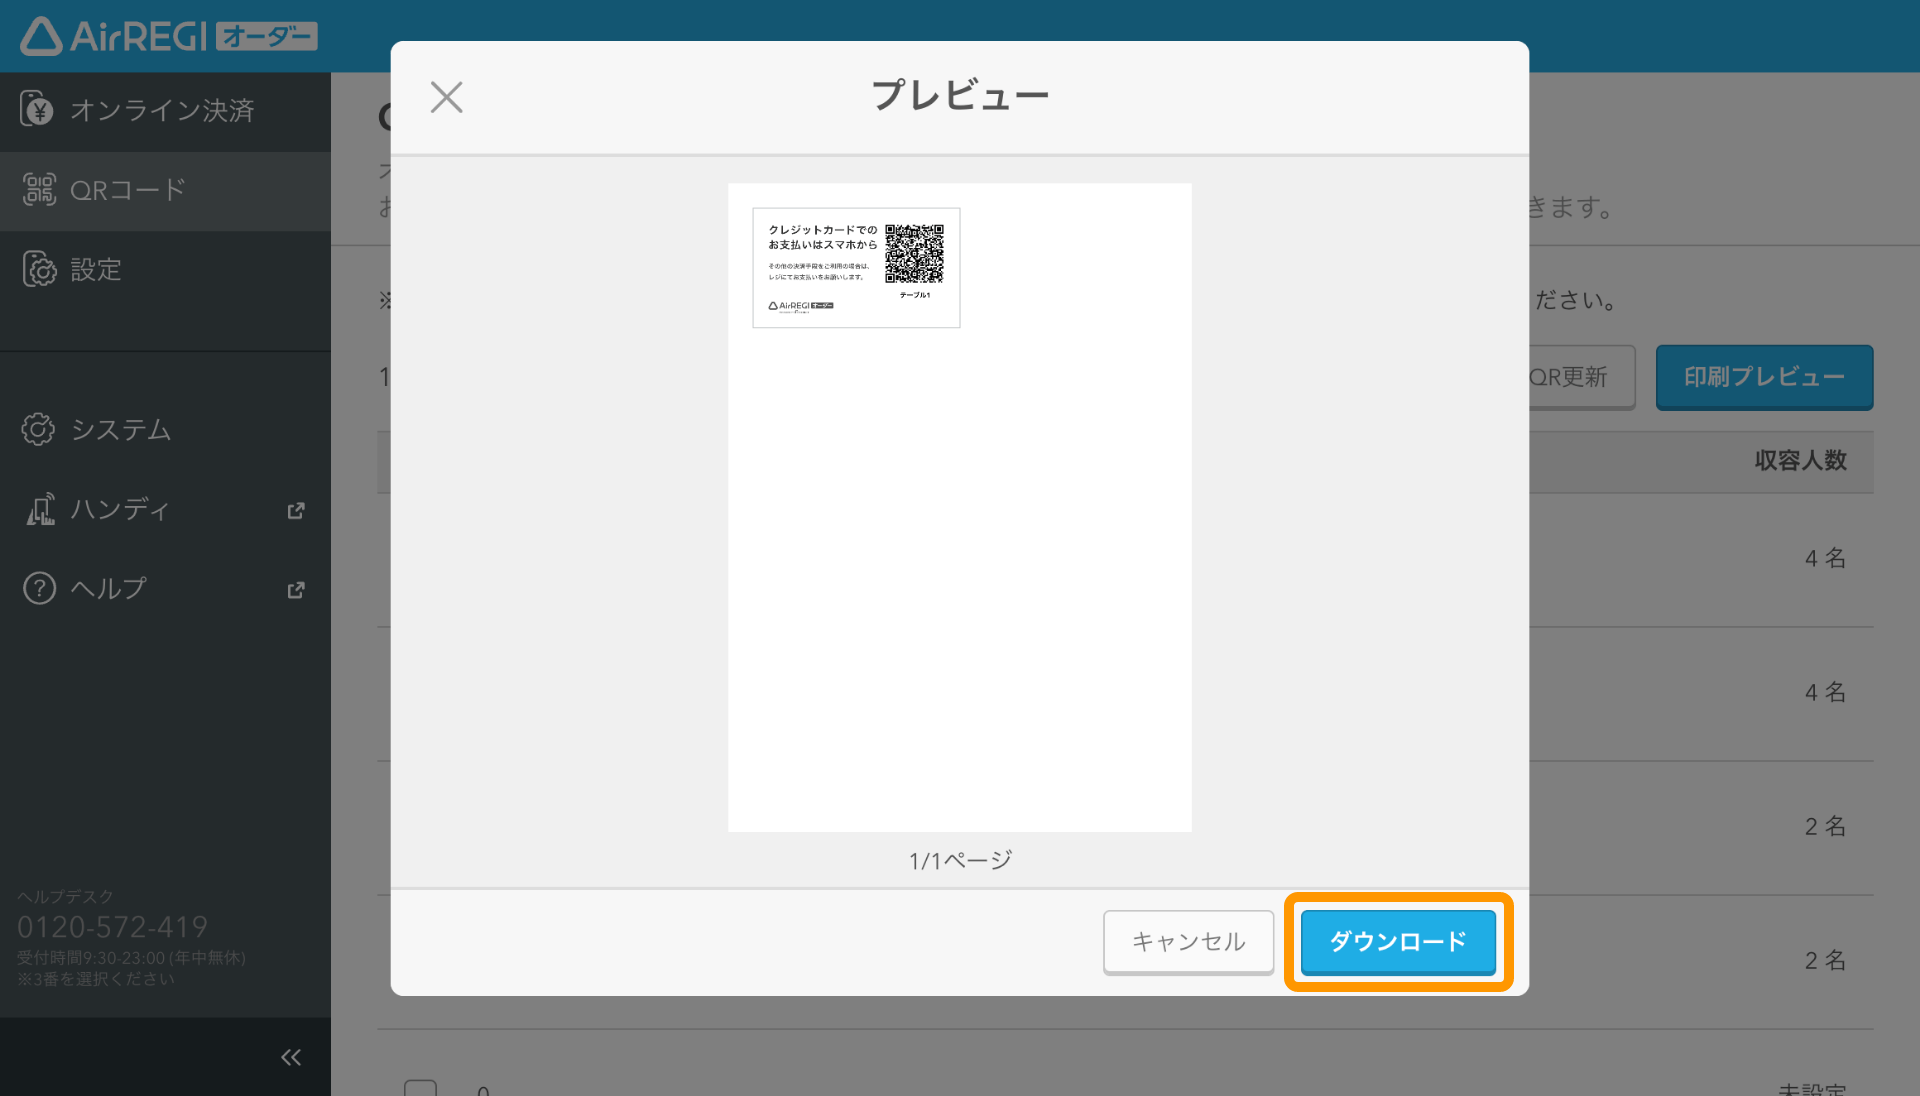This screenshot has width=1920, height=1096.
Task: Open the オンライン決済 sidebar menu
Action: click(x=165, y=110)
